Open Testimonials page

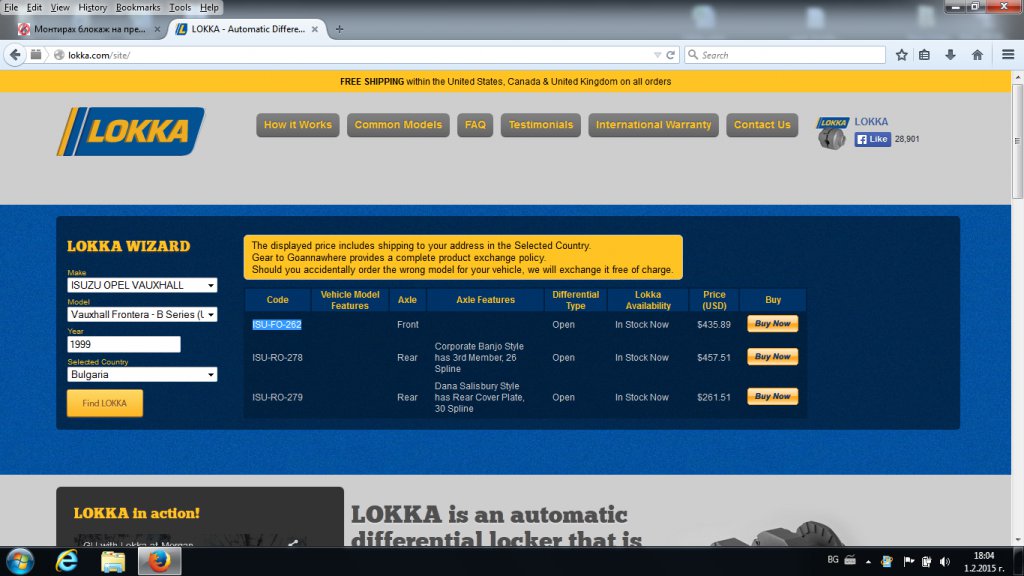(541, 125)
